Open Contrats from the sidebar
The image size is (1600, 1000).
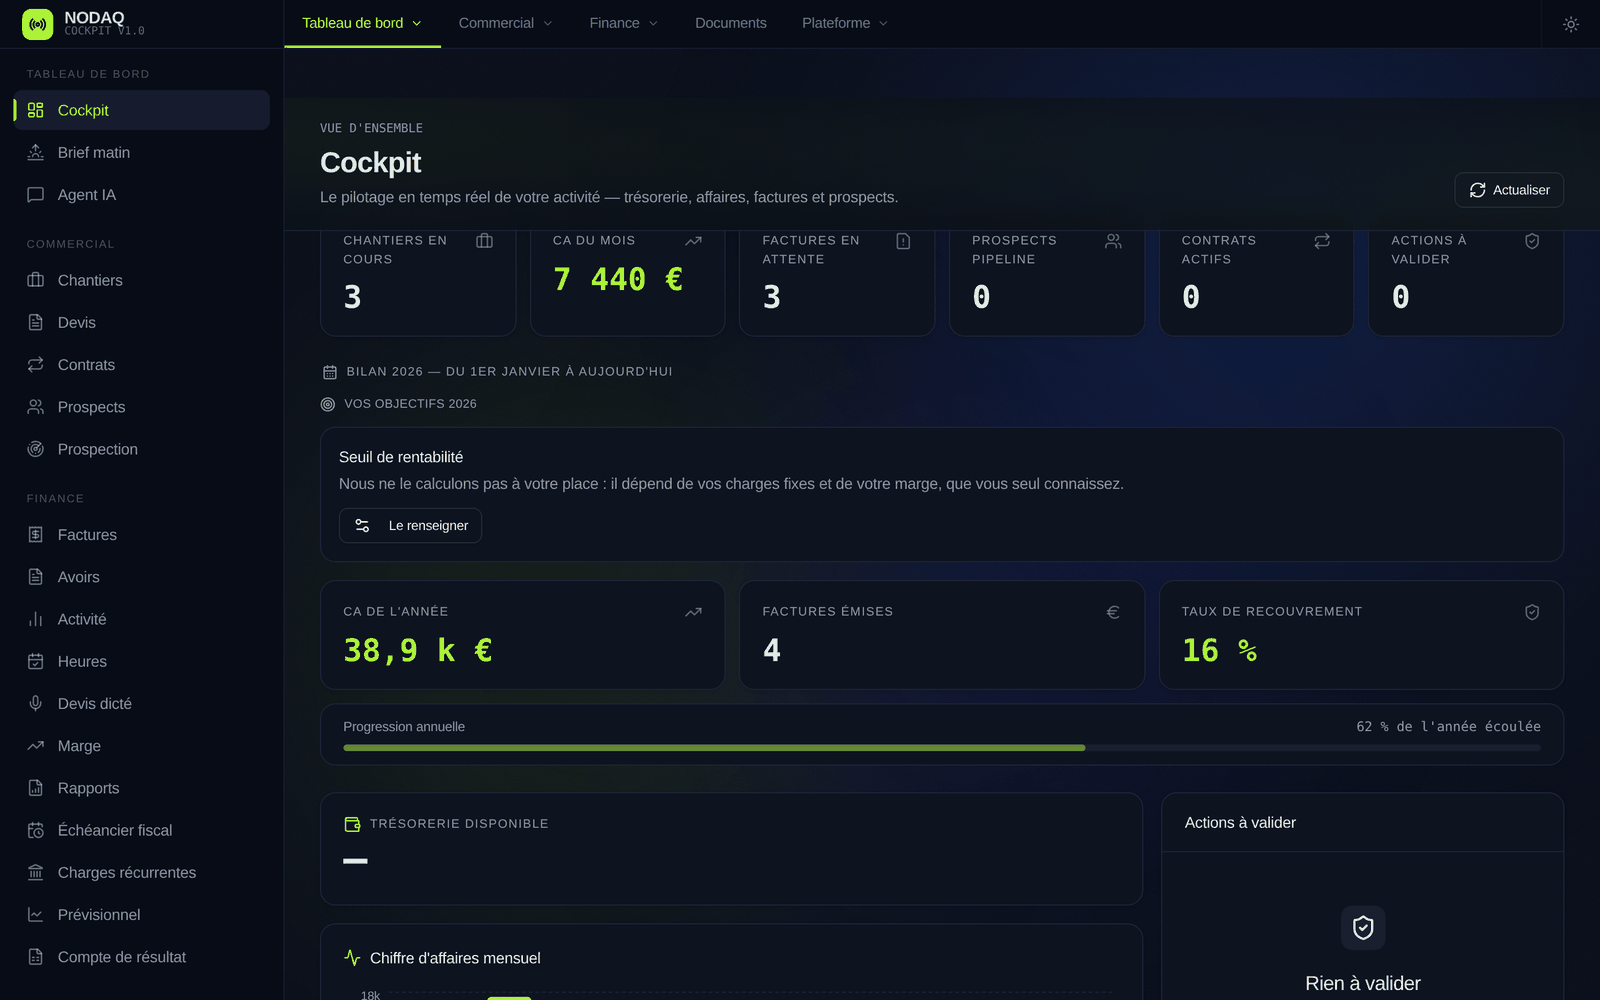(x=142, y=365)
